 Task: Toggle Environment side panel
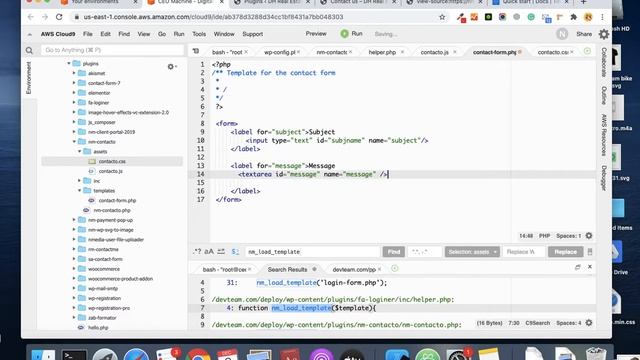(x=29, y=78)
